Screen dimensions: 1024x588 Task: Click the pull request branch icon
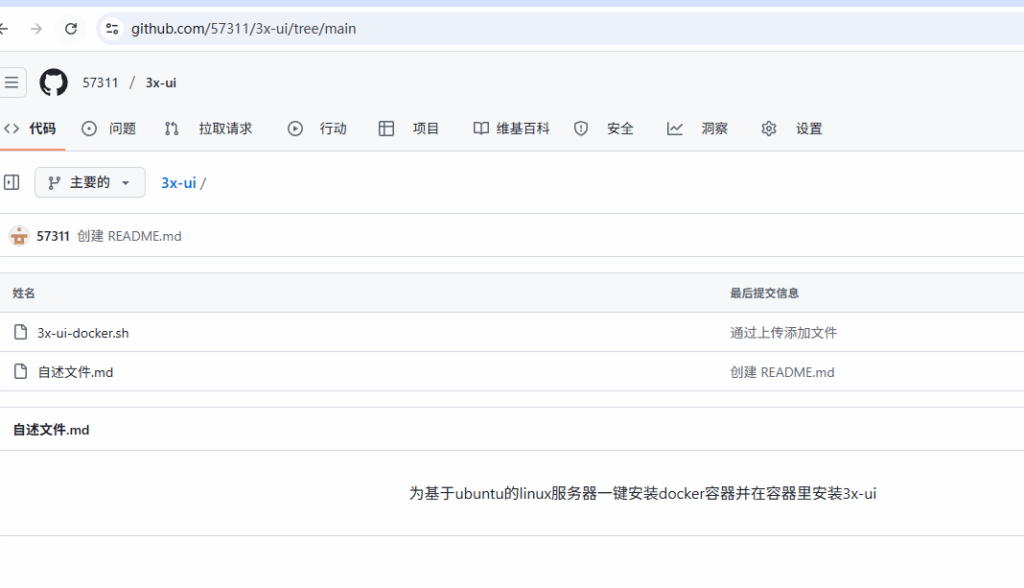(x=171, y=129)
